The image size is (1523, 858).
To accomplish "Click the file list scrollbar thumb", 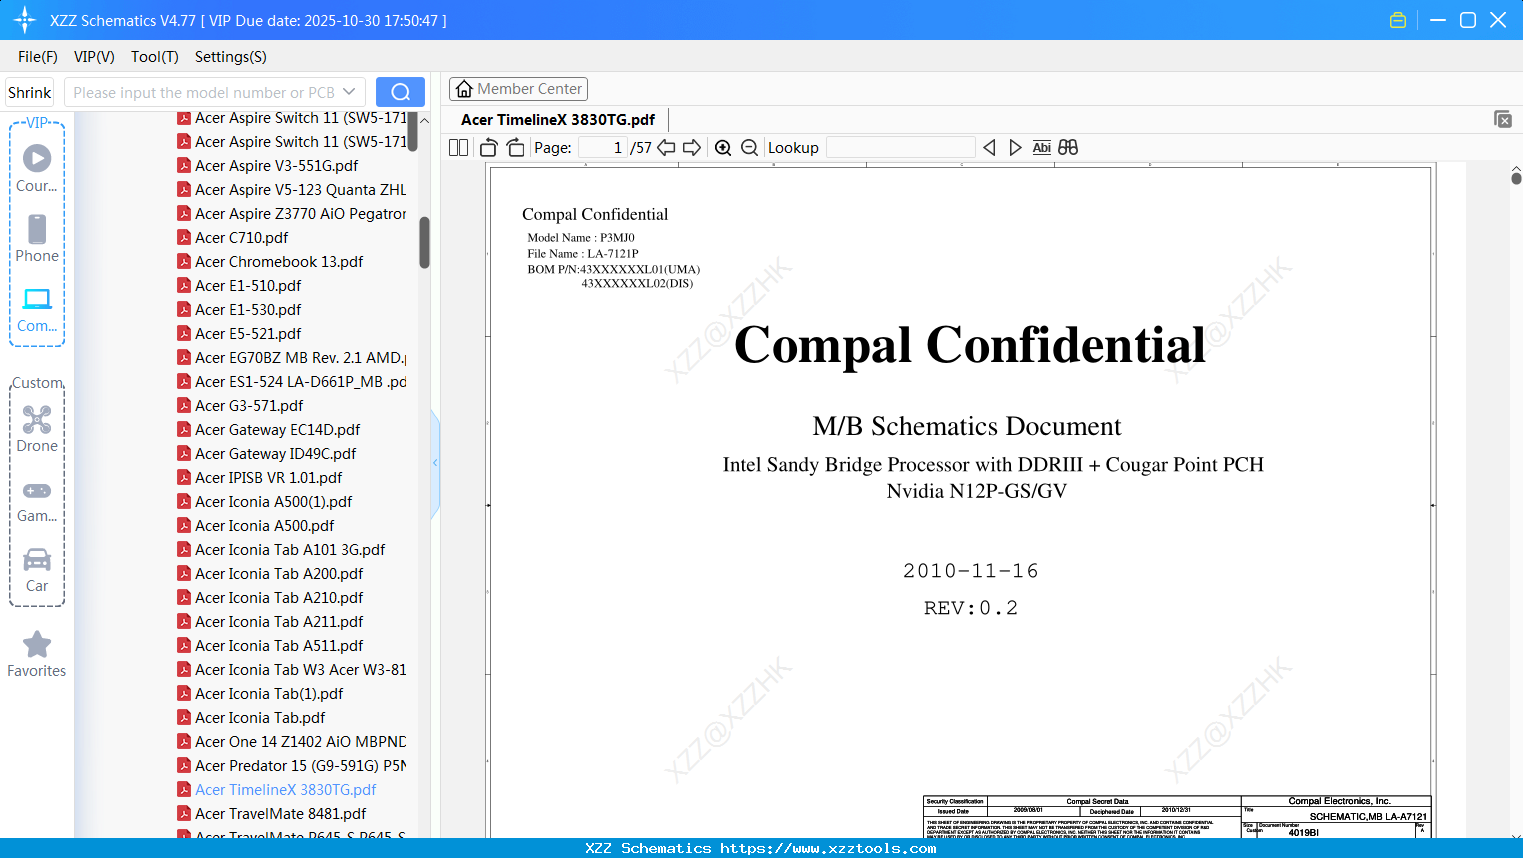I will tap(424, 242).
